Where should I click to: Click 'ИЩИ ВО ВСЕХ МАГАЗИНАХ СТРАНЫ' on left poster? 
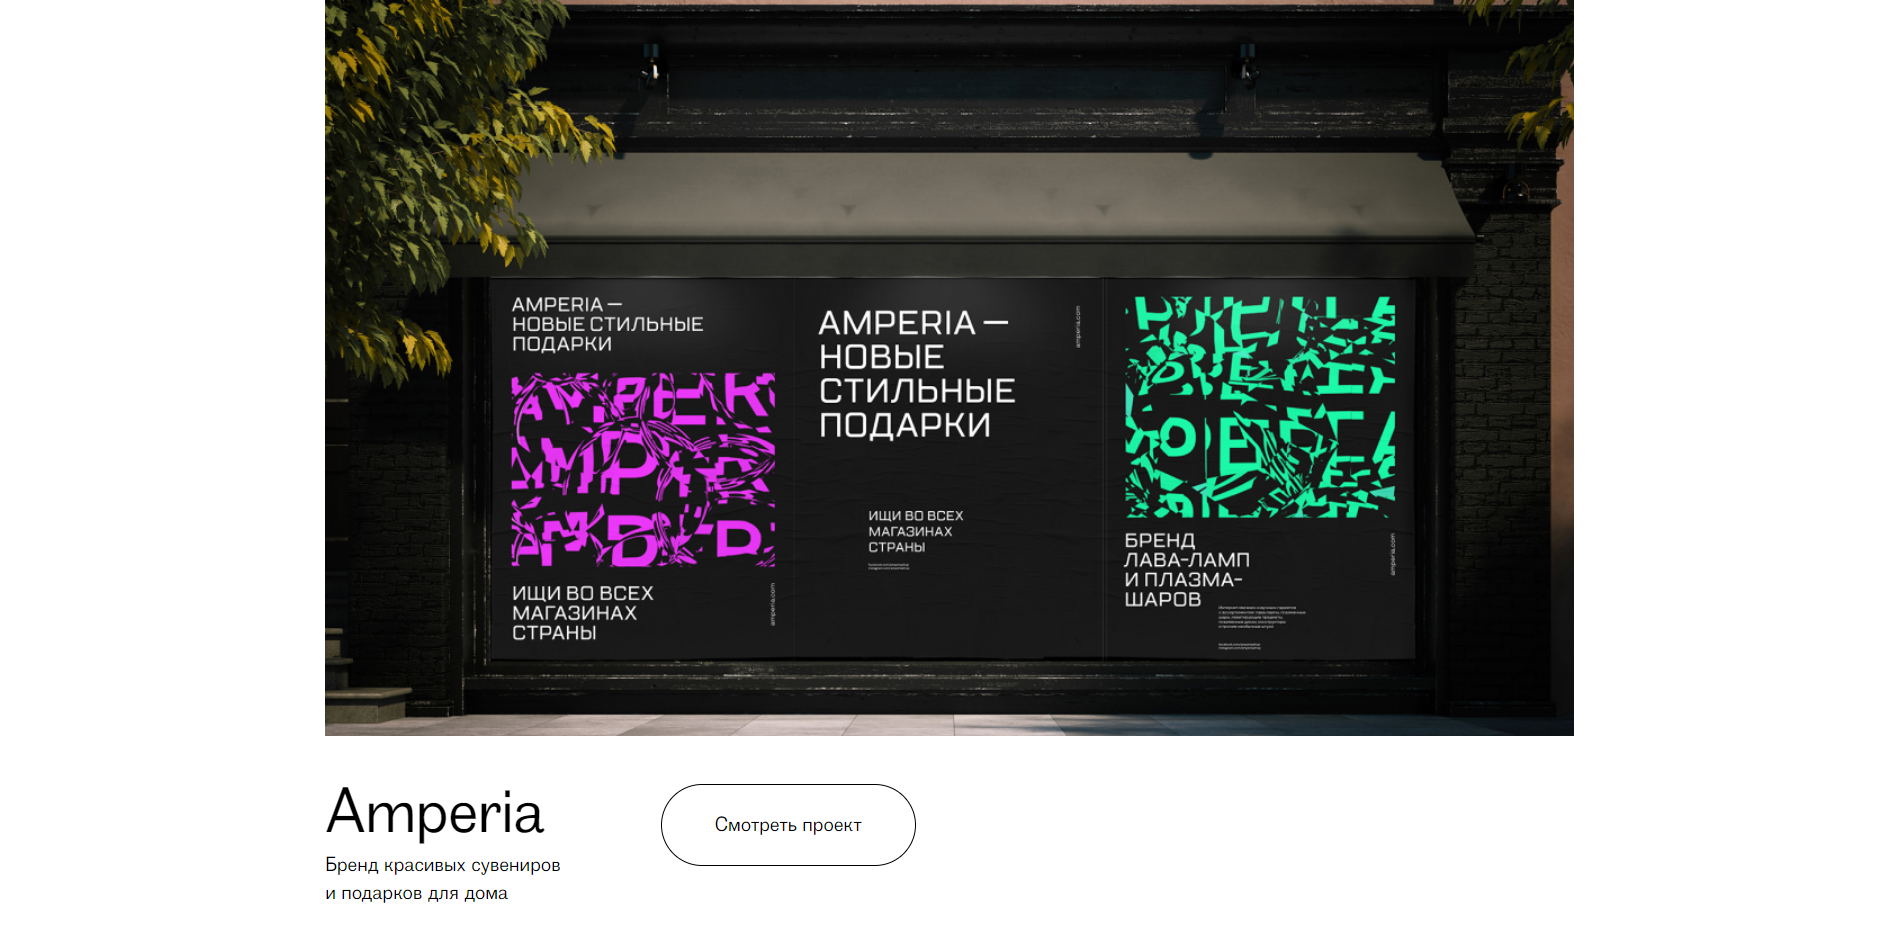coord(582,613)
